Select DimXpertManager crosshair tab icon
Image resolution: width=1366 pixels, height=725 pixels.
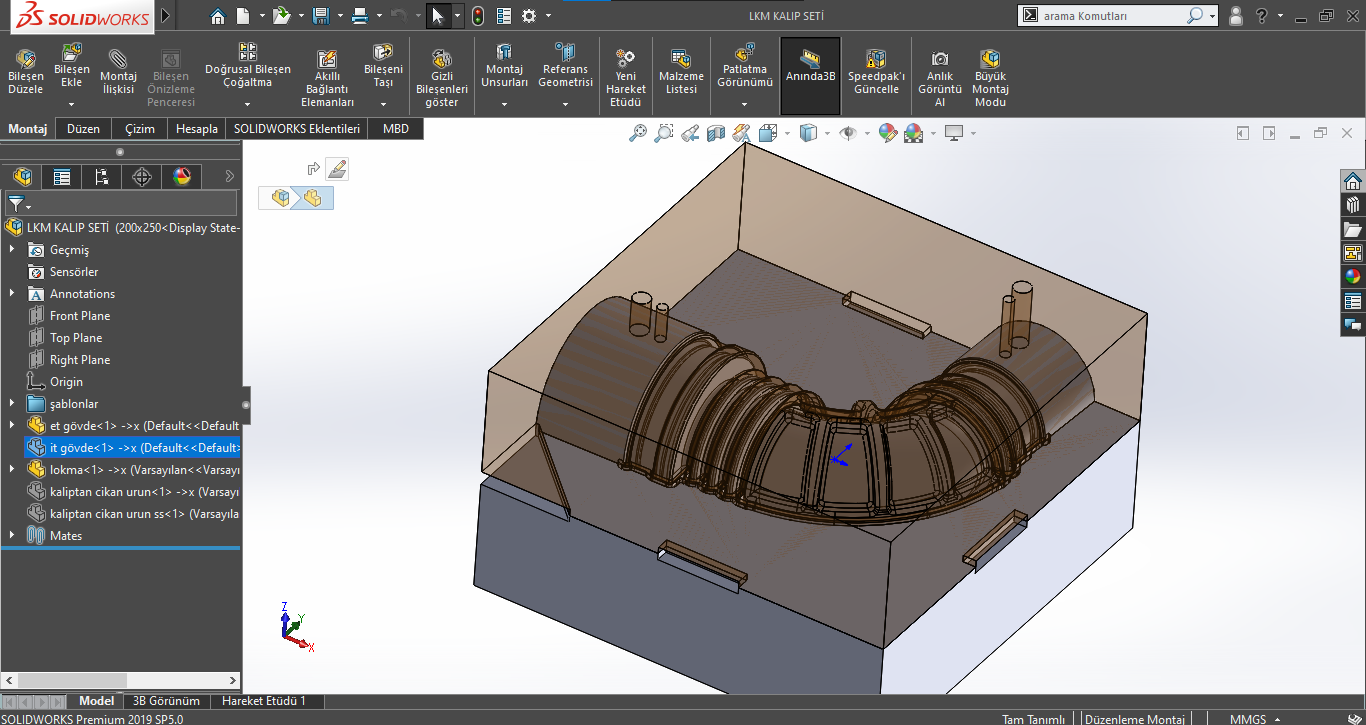pos(142,177)
